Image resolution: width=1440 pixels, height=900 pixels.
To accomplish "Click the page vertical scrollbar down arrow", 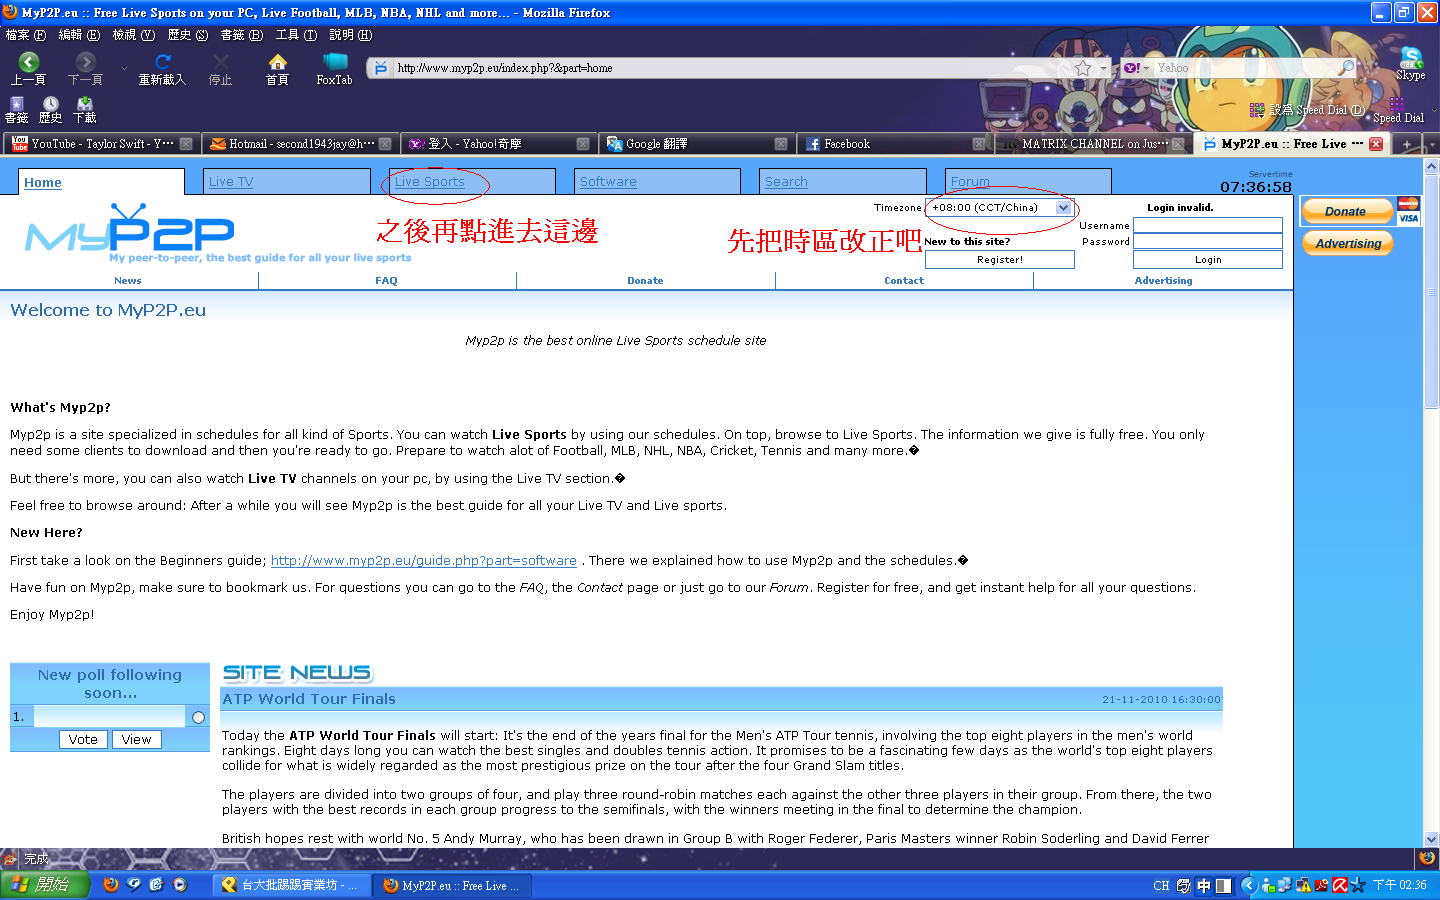I will (1431, 840).
